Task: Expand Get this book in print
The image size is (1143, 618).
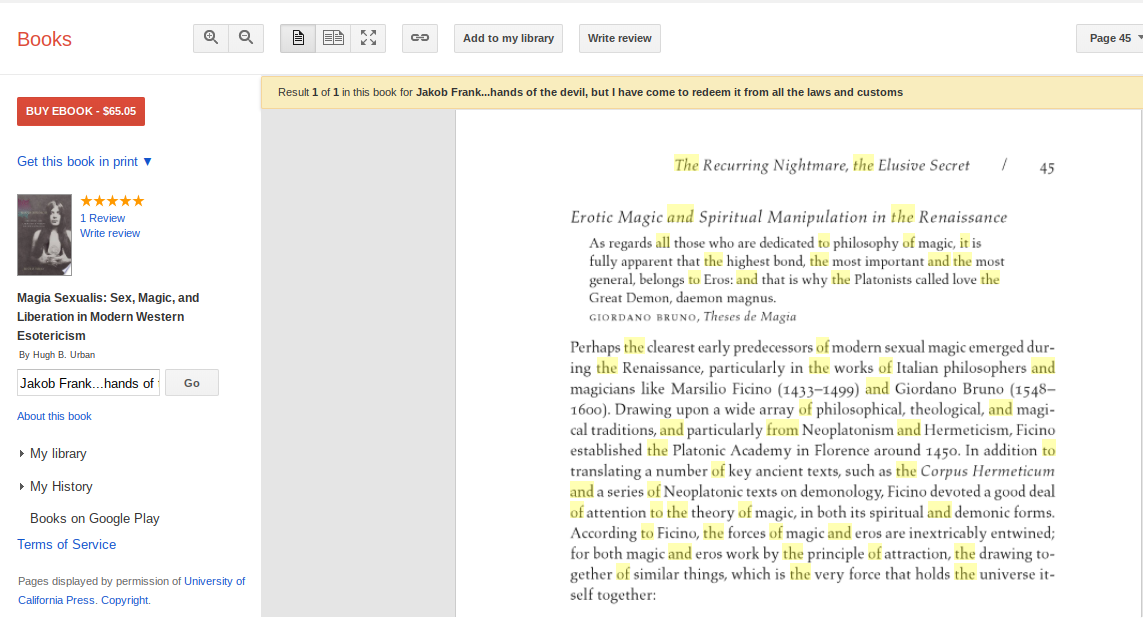Action: point(85,162)
